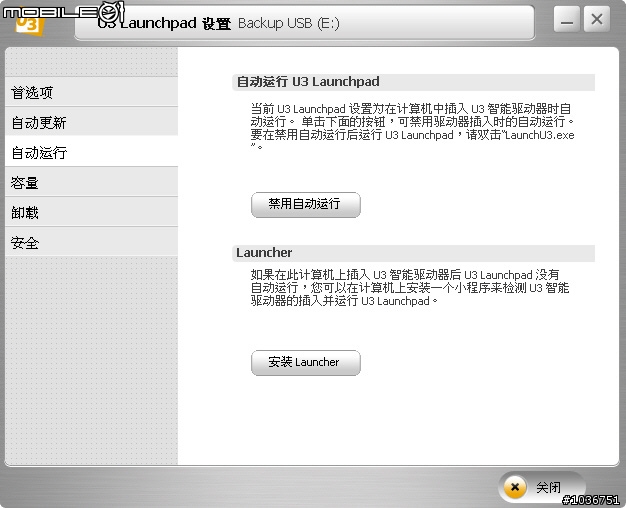626x508 pixels.
Task: Click the 安装 Launcher button
Action: (x=305, y=362)
